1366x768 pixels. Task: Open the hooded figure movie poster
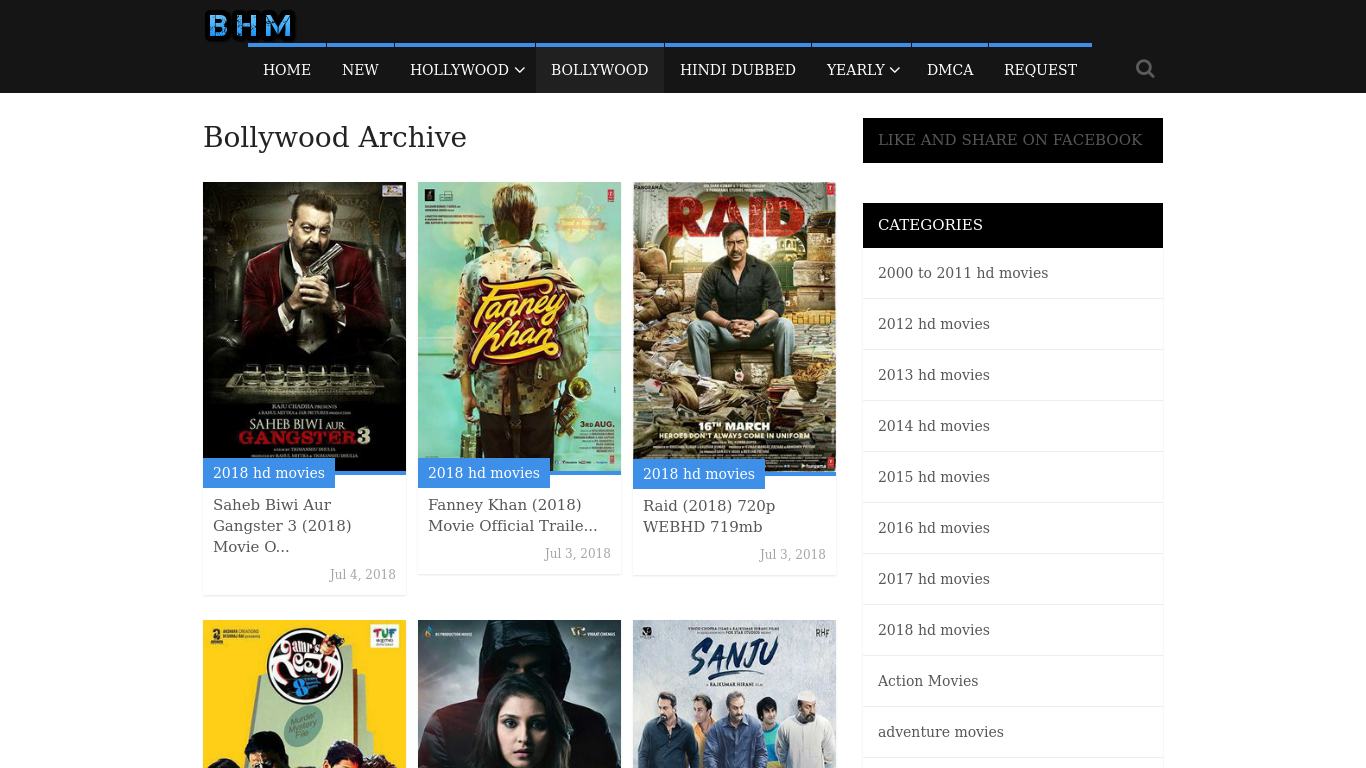coord(519,694)
